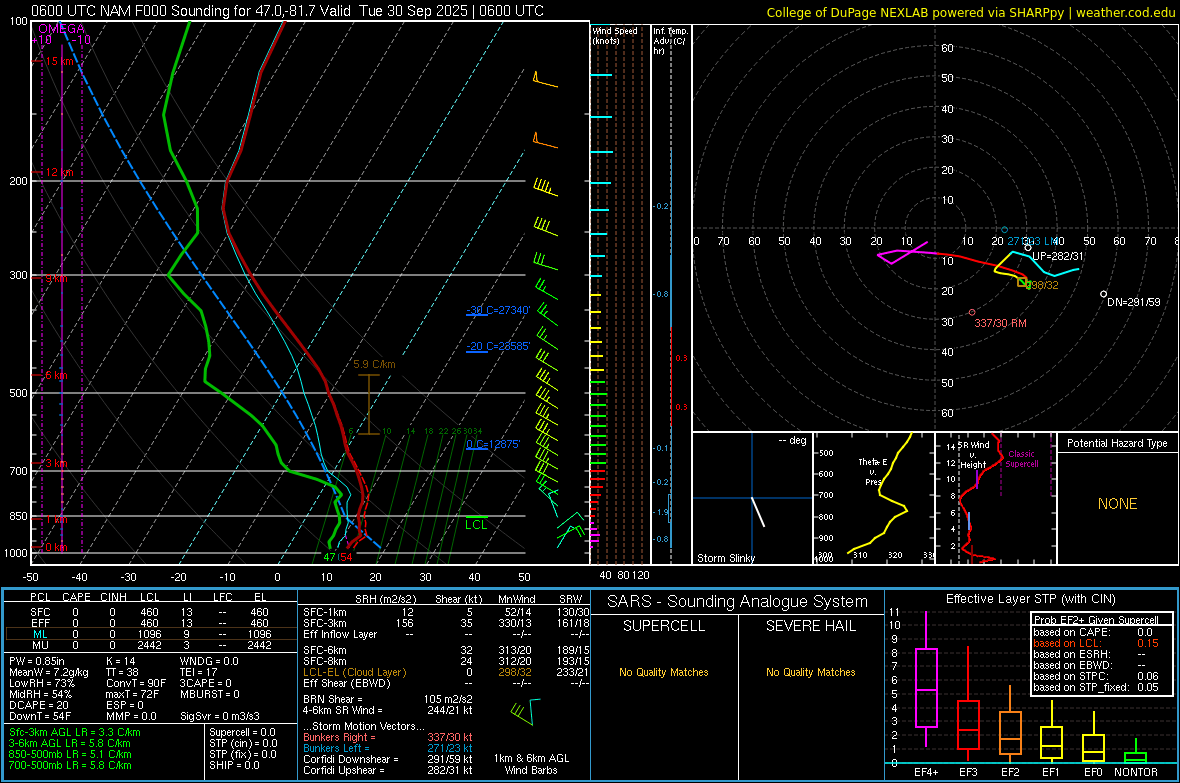
Task: Click the green 'LCL' marker on the skew-T
Action: (476, 525)
